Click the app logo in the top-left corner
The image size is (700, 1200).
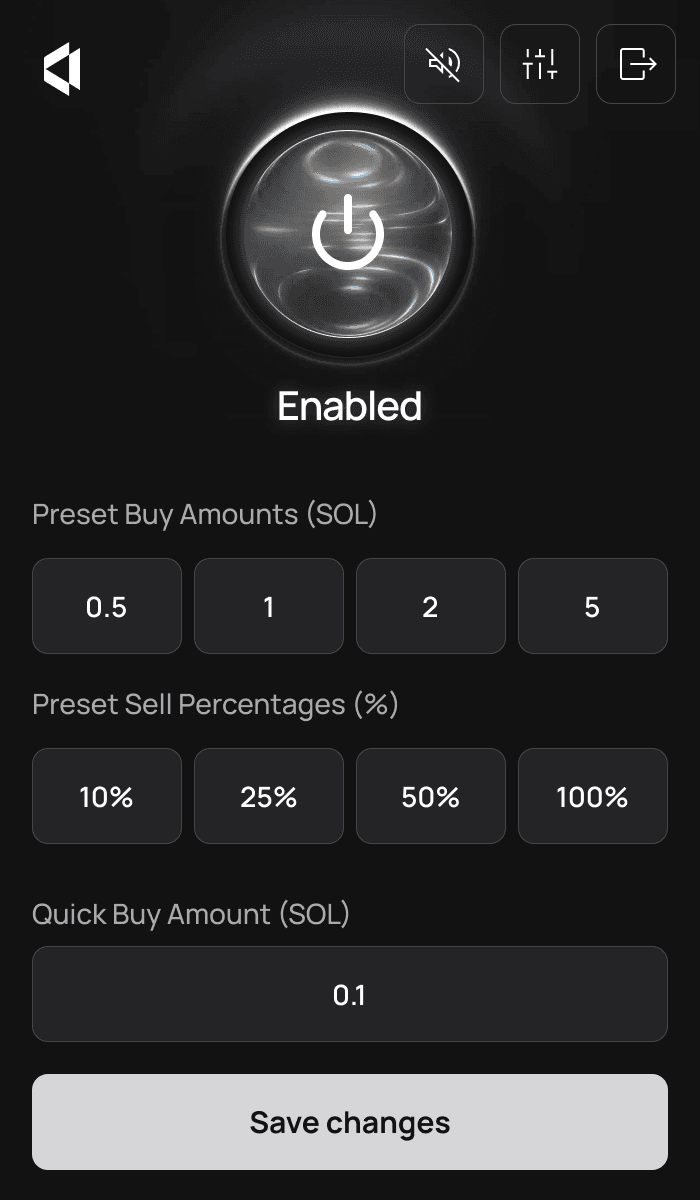point(62,70)
